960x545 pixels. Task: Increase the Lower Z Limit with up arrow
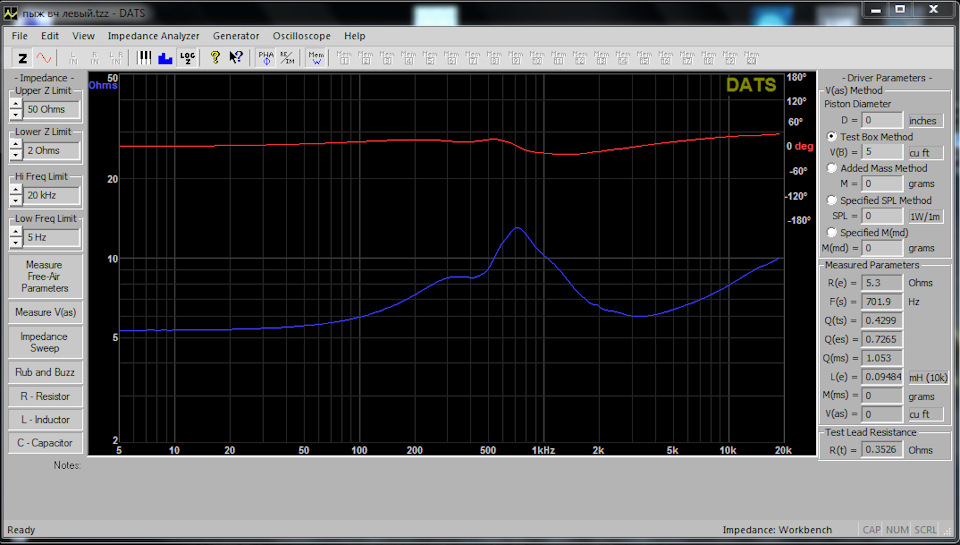coord(16,146)
